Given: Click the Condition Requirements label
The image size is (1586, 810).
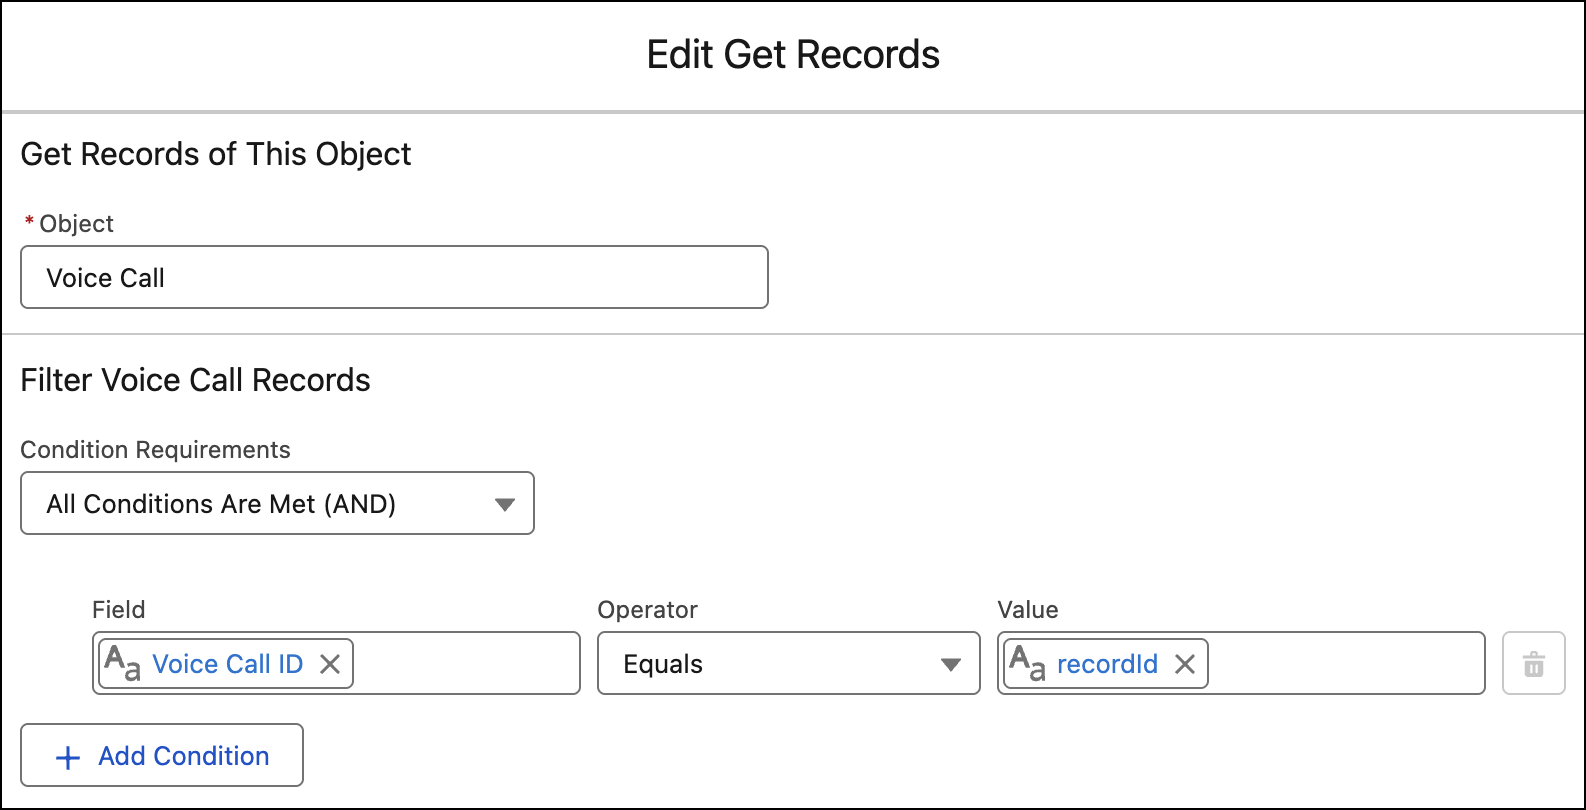Looking at the screenshot, I should coord(156,450).
